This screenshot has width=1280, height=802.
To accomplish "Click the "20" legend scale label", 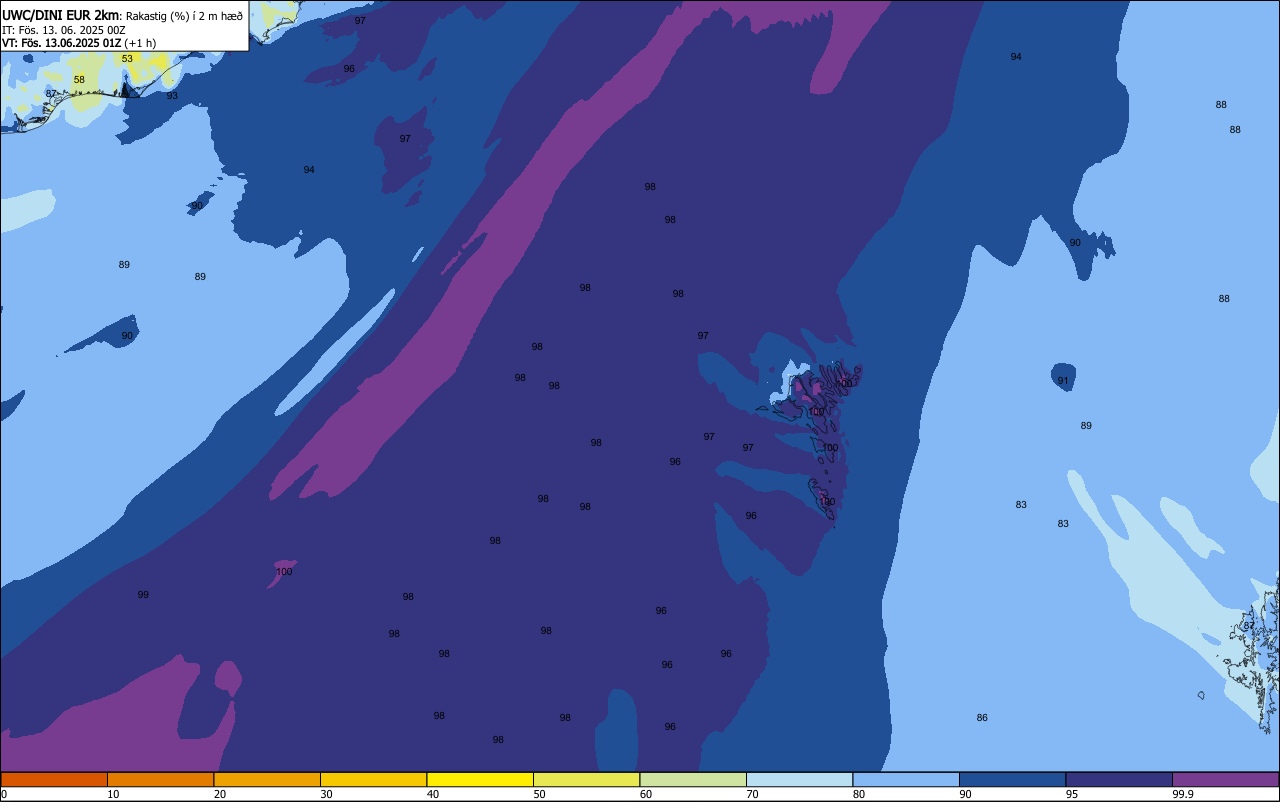I will click(220, 794).
